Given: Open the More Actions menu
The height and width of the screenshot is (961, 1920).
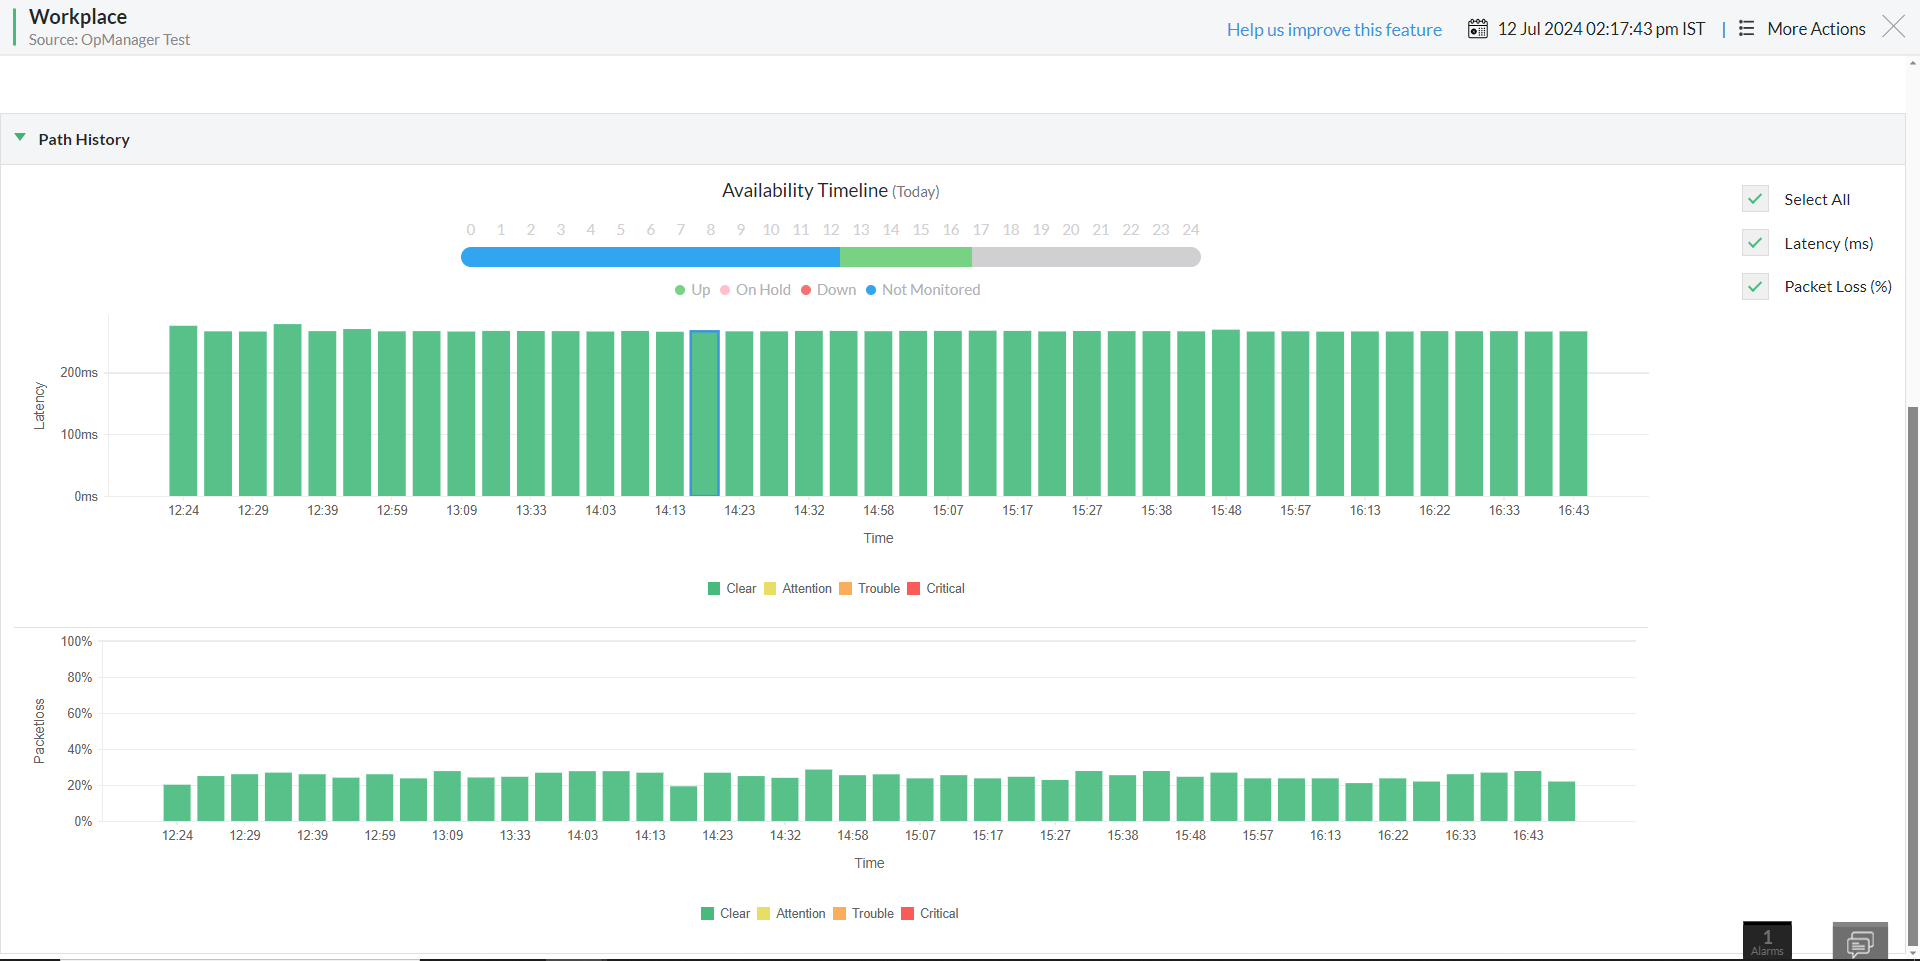Looking at the screenshot, I should tap(1816, 28).
